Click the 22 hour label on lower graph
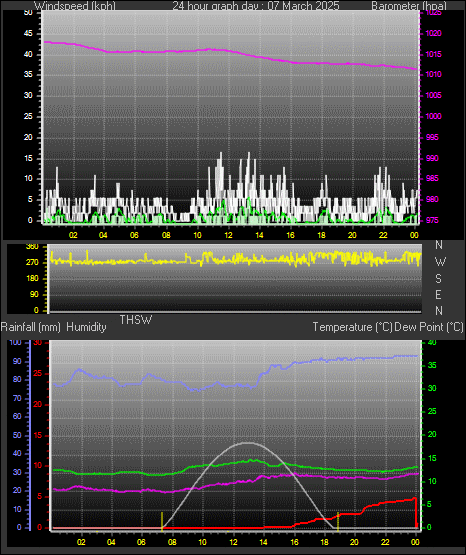 click(x=385, y=542)
